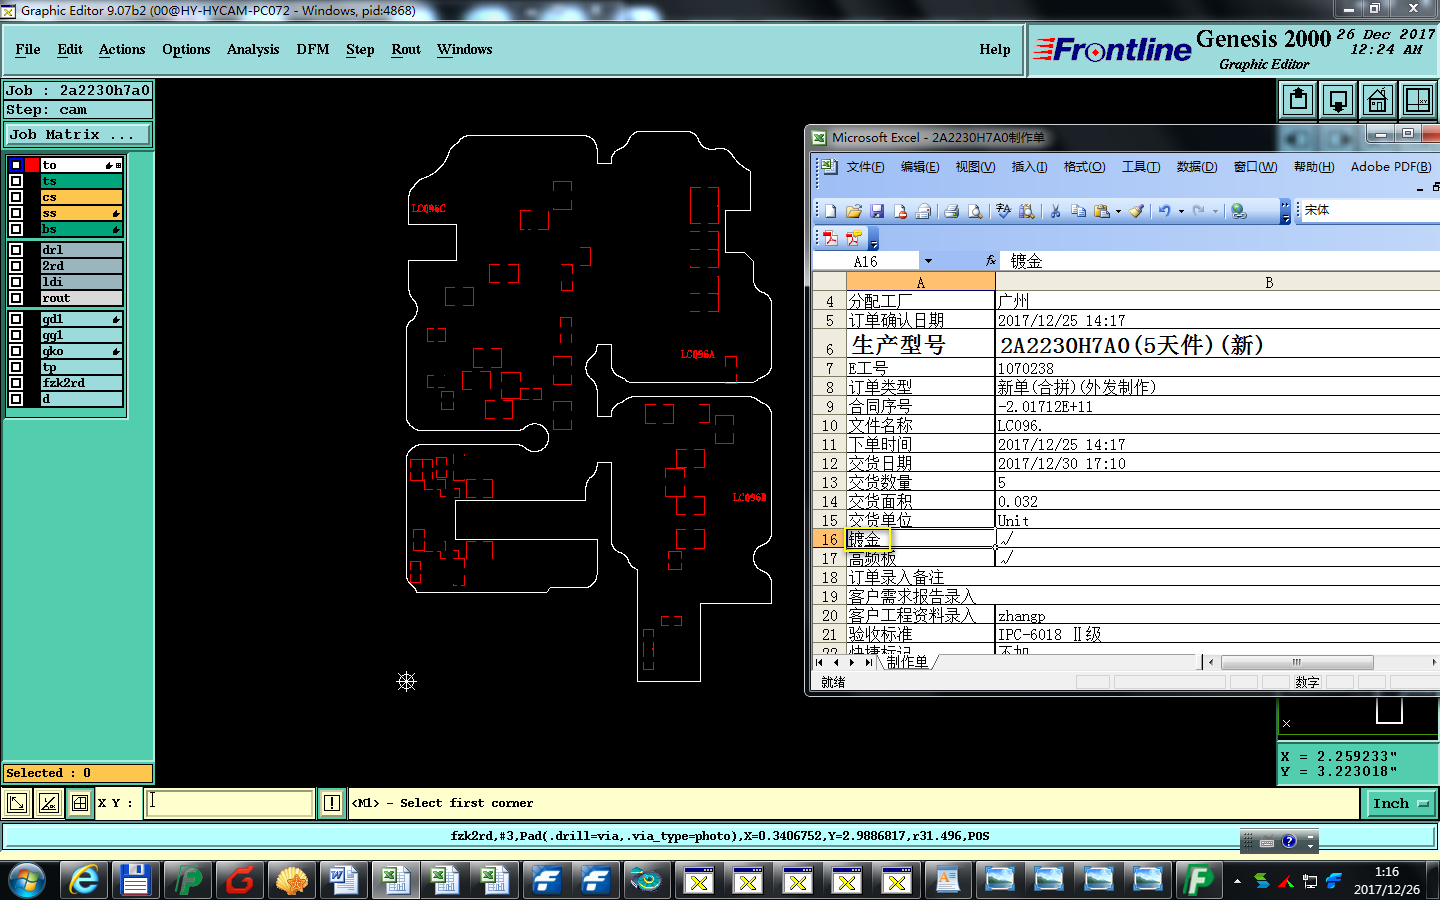
Task: Select cell A6 生产型号 in Excel
Action: [x=920, y=345]
